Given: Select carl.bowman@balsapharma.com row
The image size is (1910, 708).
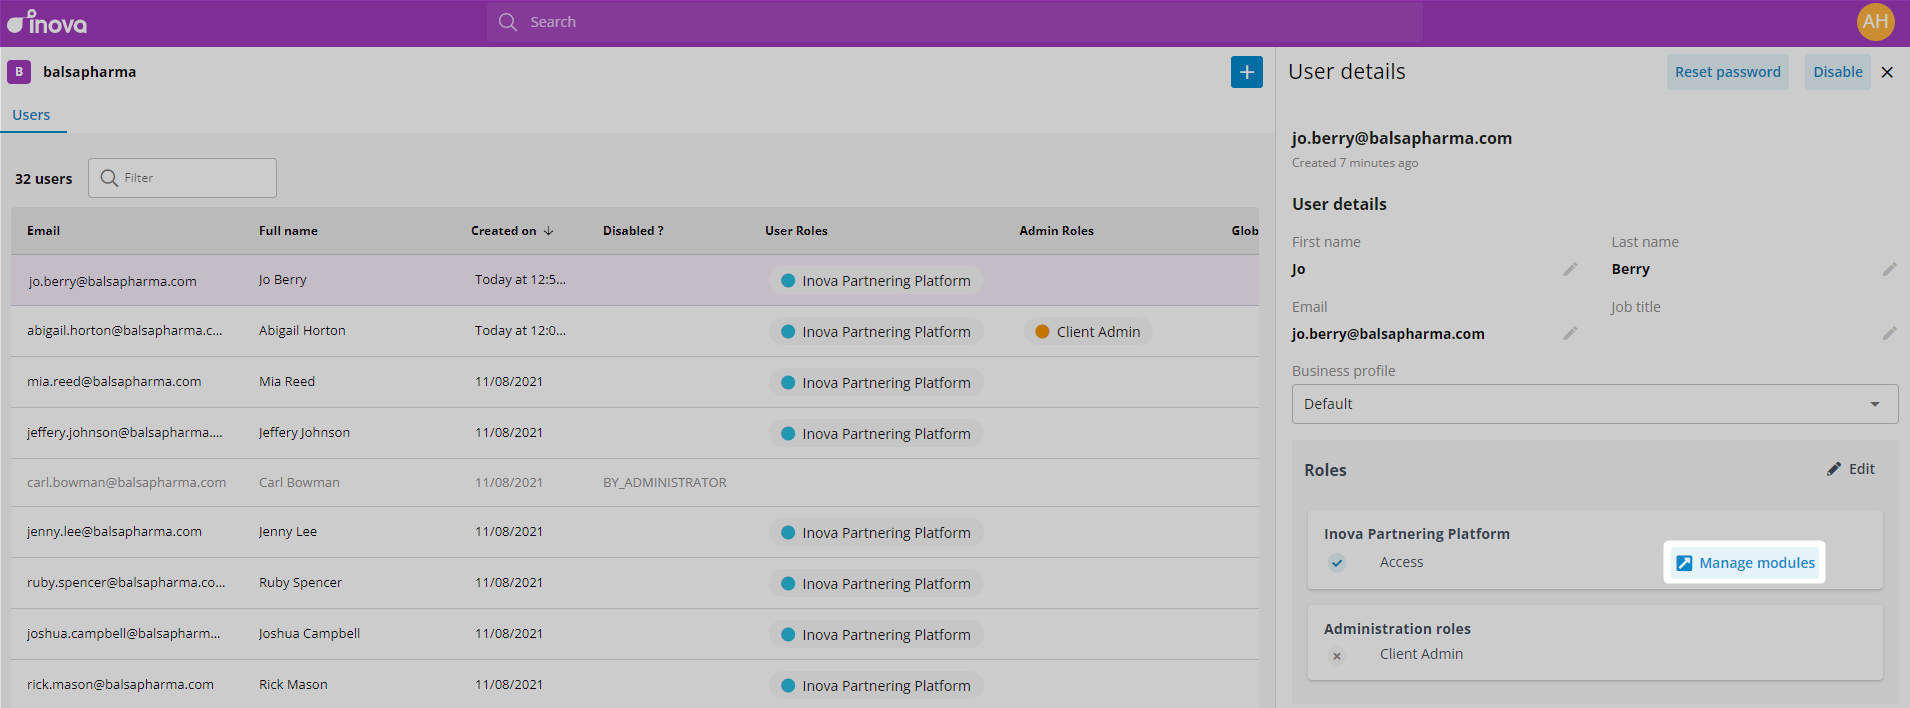Looking at the screenshot, I should [x=635, y=482].
